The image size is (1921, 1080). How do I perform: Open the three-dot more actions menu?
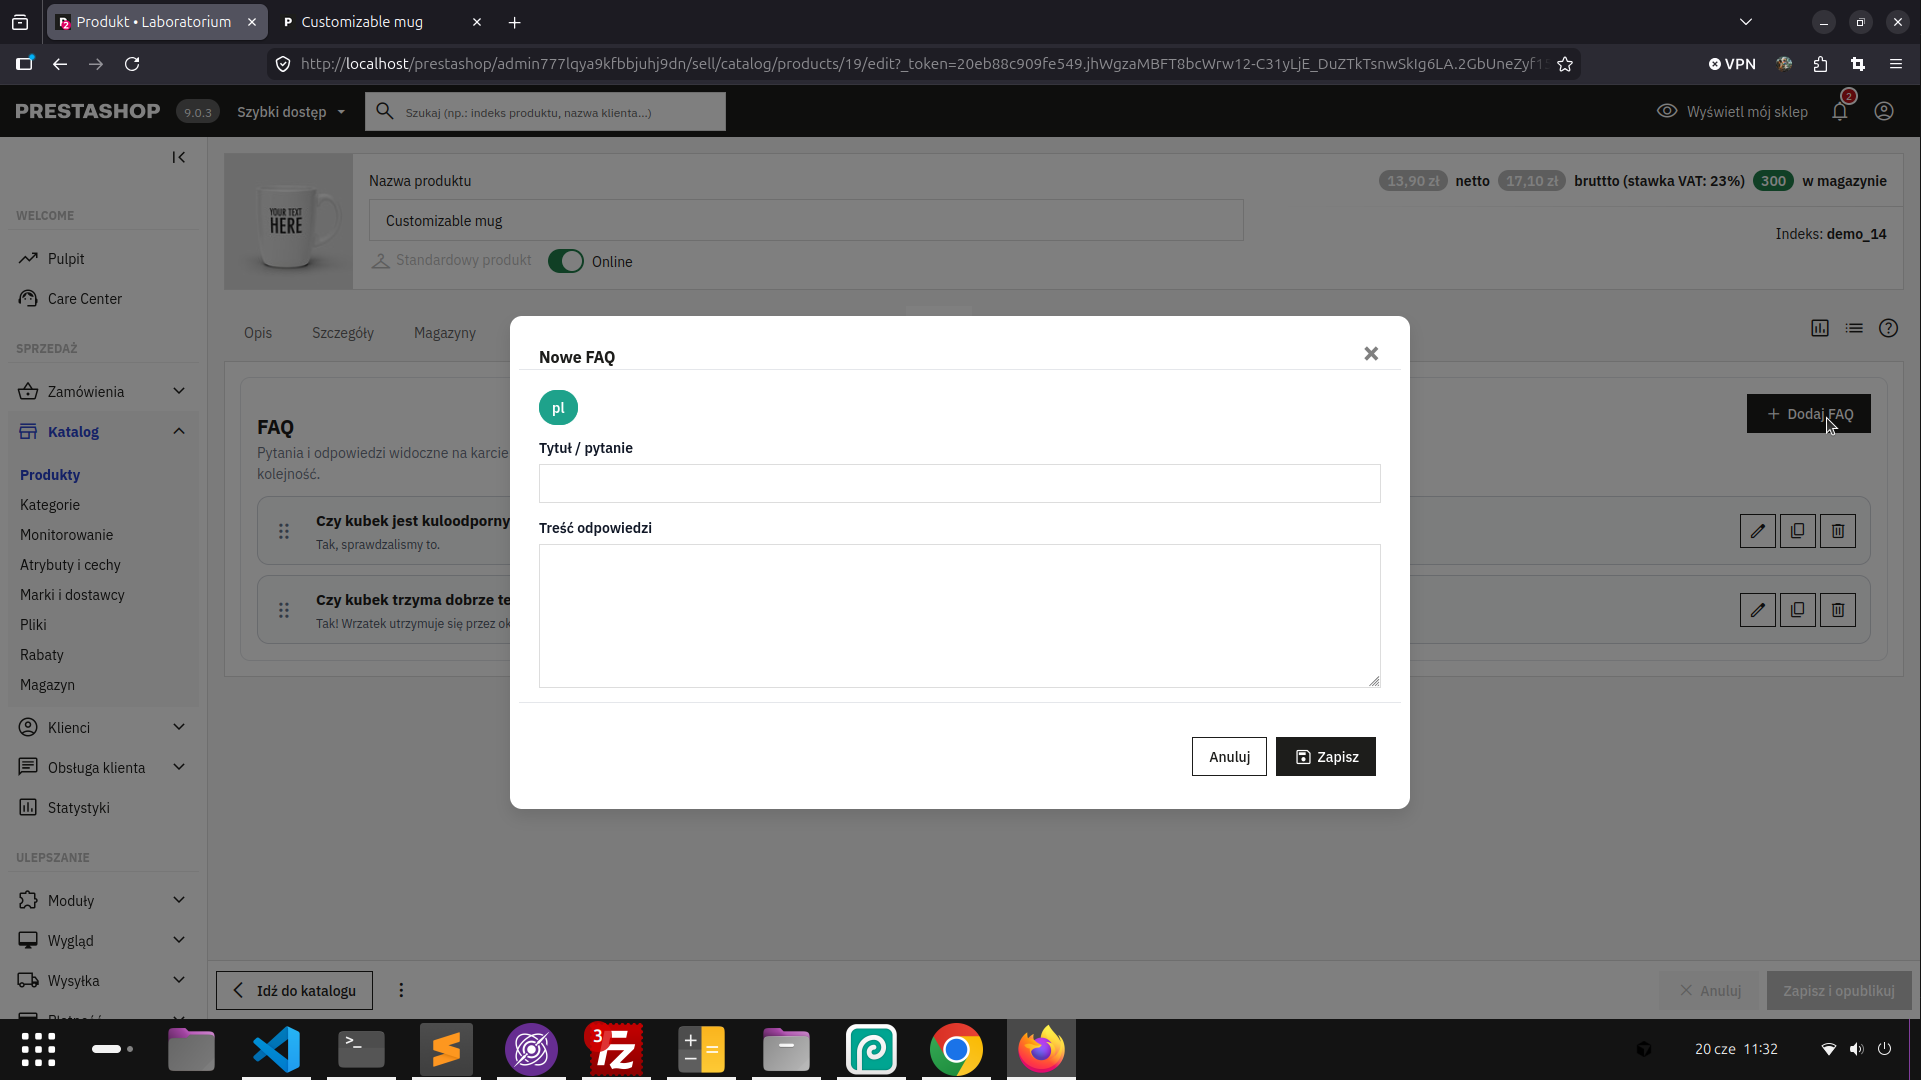click(x=401, y=991)
